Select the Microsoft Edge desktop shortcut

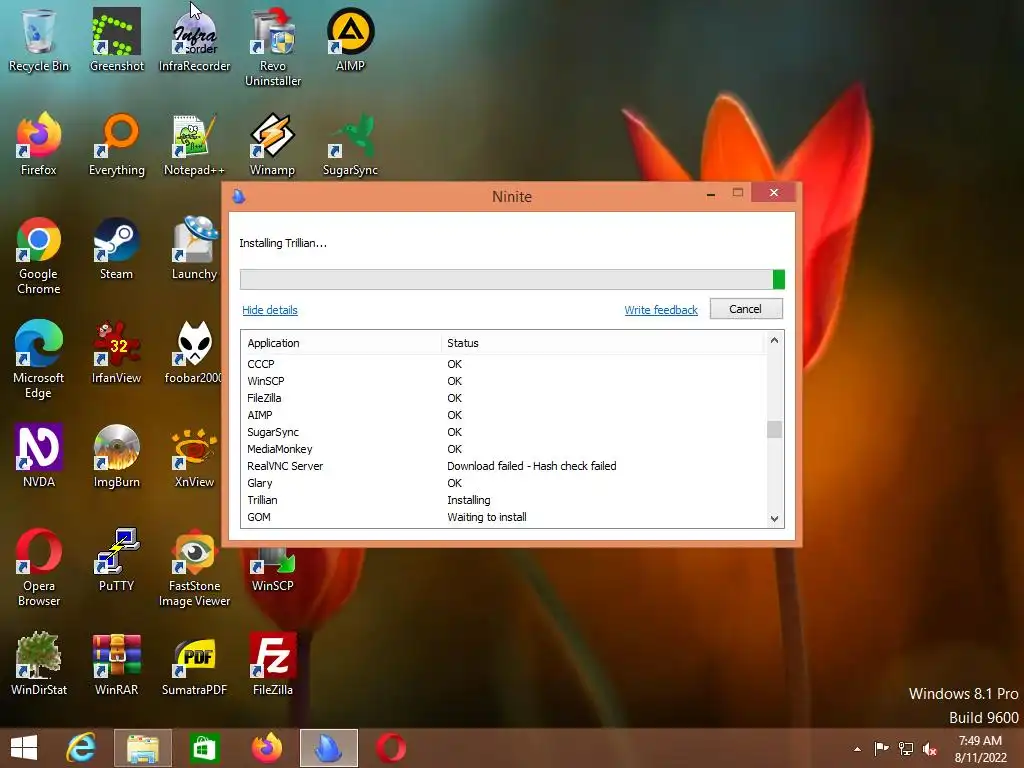point(39,359)
